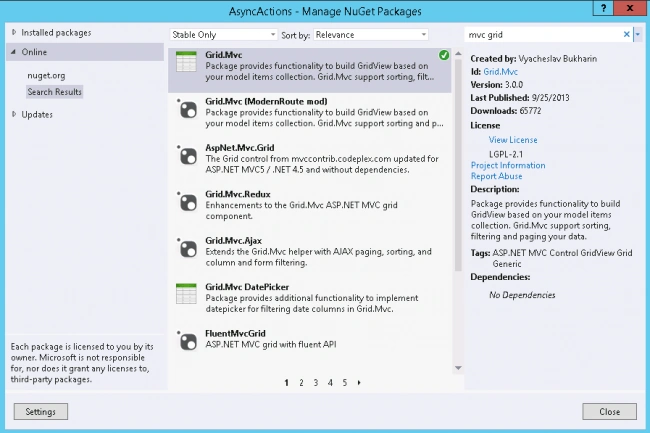The width and height of the screenshot is (650, 433).
Task: Click the Last Published 9/25/2013 text
Action: pyautogui.click(x=520, y=98)
